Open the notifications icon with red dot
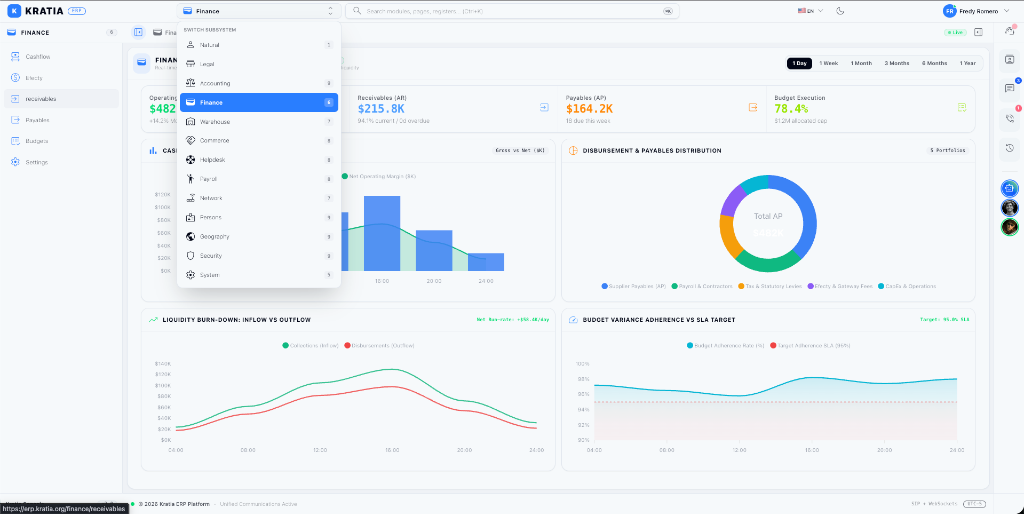 click(x=1010, y=31)
